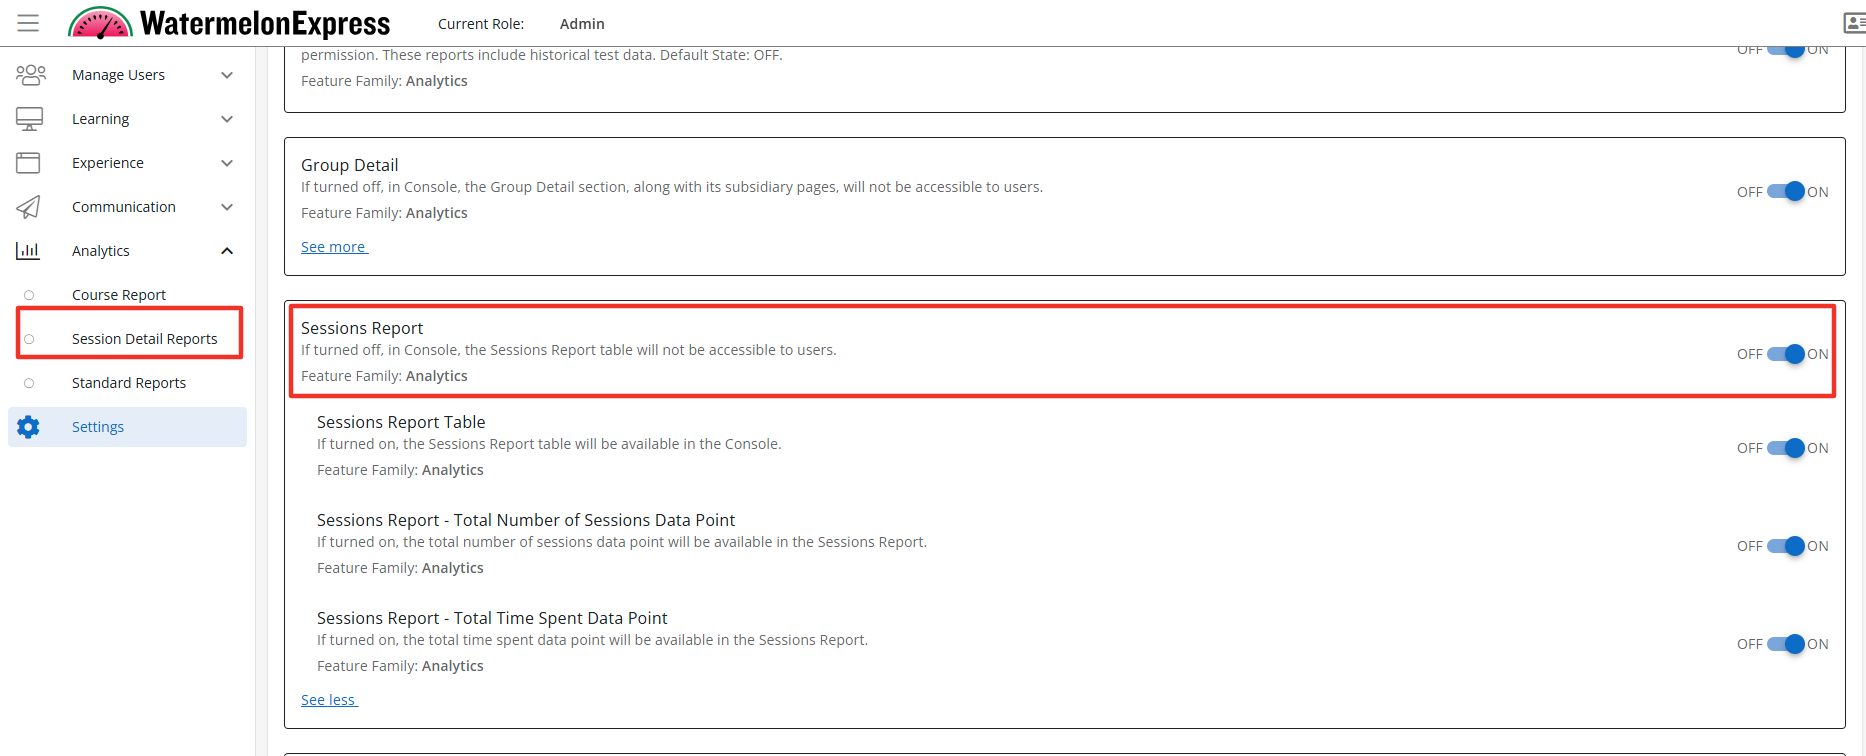This screenshot has width=1866, height=756.
Task: Open Session Detail Reports menu item
Action: [144, 339]
